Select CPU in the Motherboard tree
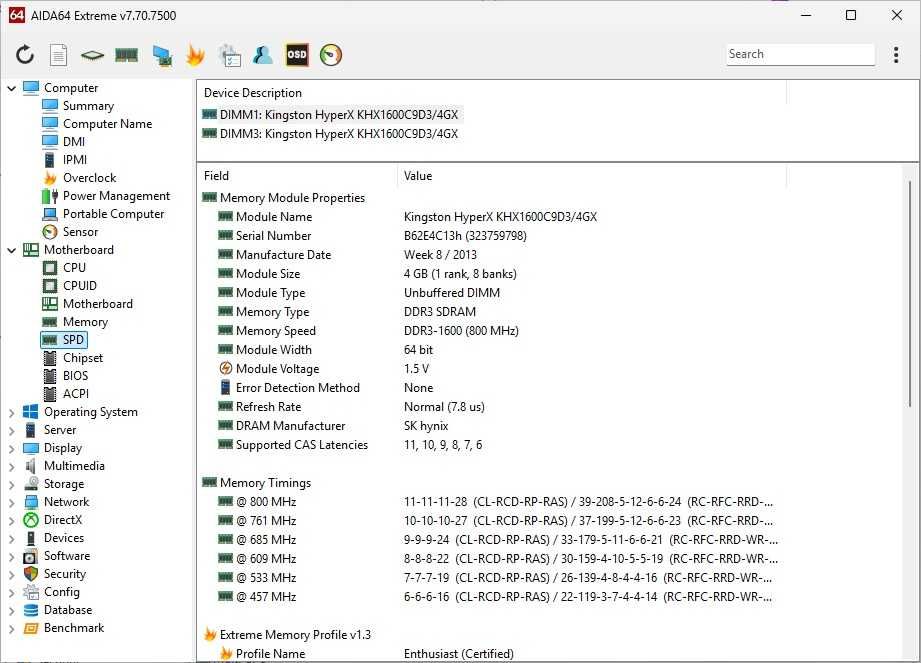Image resolution: width=921 pixels, height=663 pixels. pyautogui.click(x=74, y=268)
